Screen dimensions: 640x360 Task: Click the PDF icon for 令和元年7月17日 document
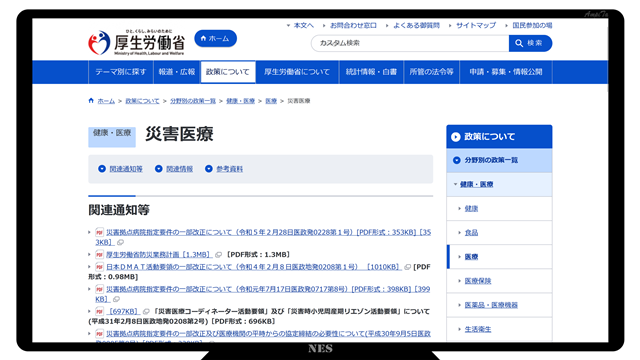(x=99, y=289)
